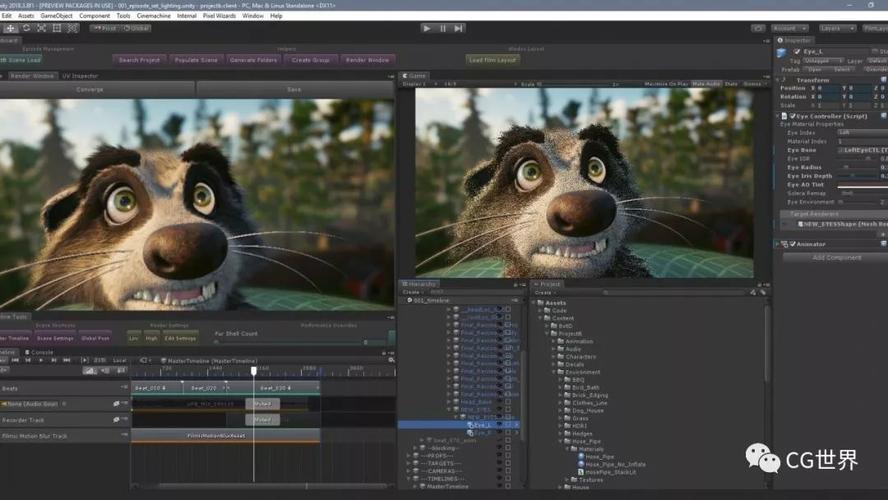Open the Cinemachine menu
Image resolution: width=888 pixels, height=500 pixels.
[x=153, y=16]
